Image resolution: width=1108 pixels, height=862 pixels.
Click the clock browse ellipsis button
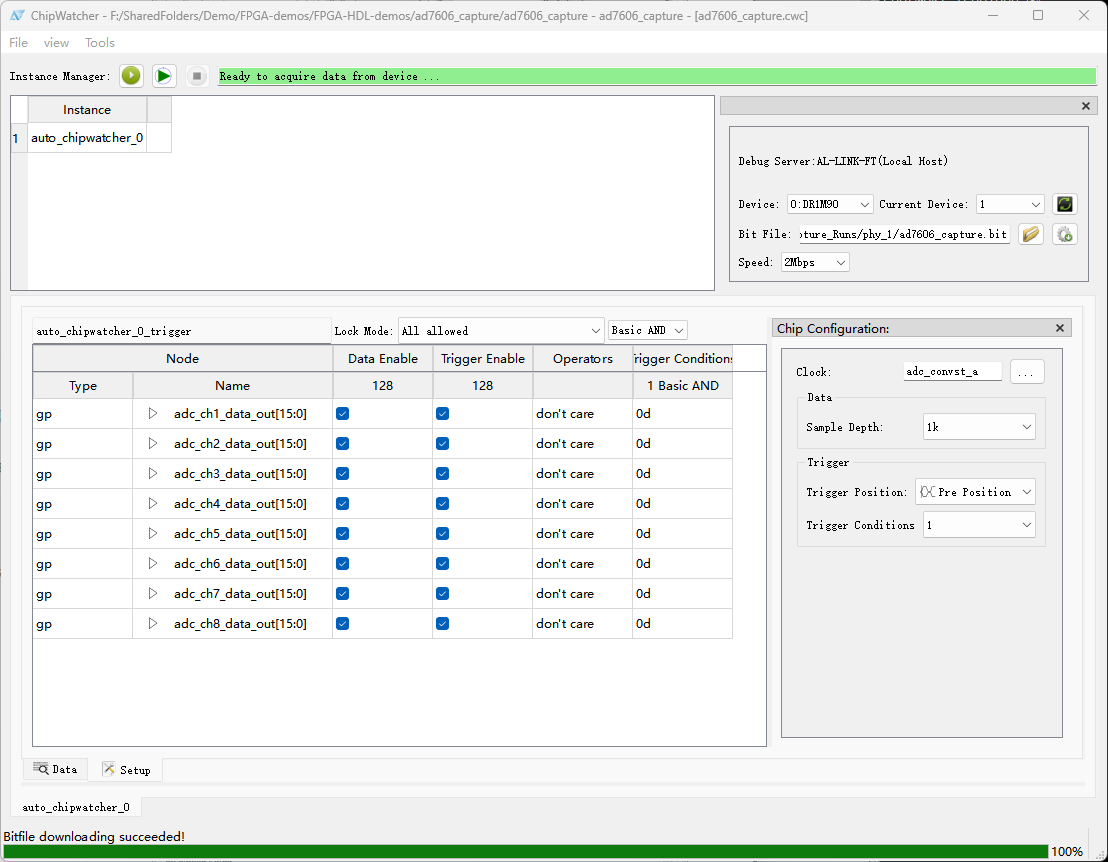coord(1027,372)
